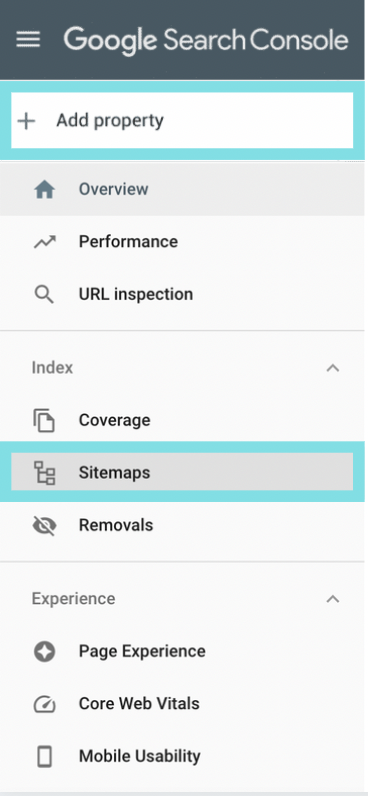Click the Removals crossed-eye icon
368x796 pixels.
click(44, 525)
